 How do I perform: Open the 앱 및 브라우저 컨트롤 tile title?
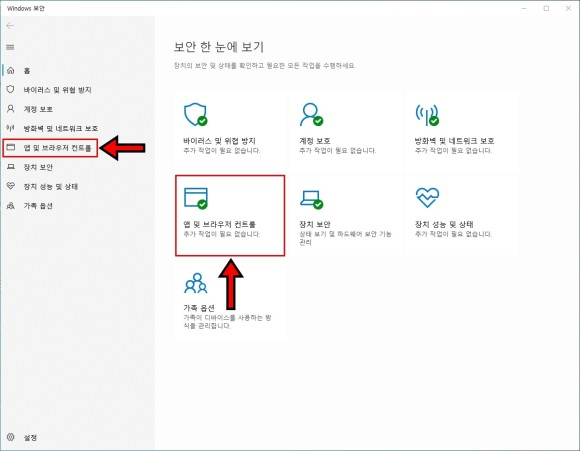click(219, 224)
